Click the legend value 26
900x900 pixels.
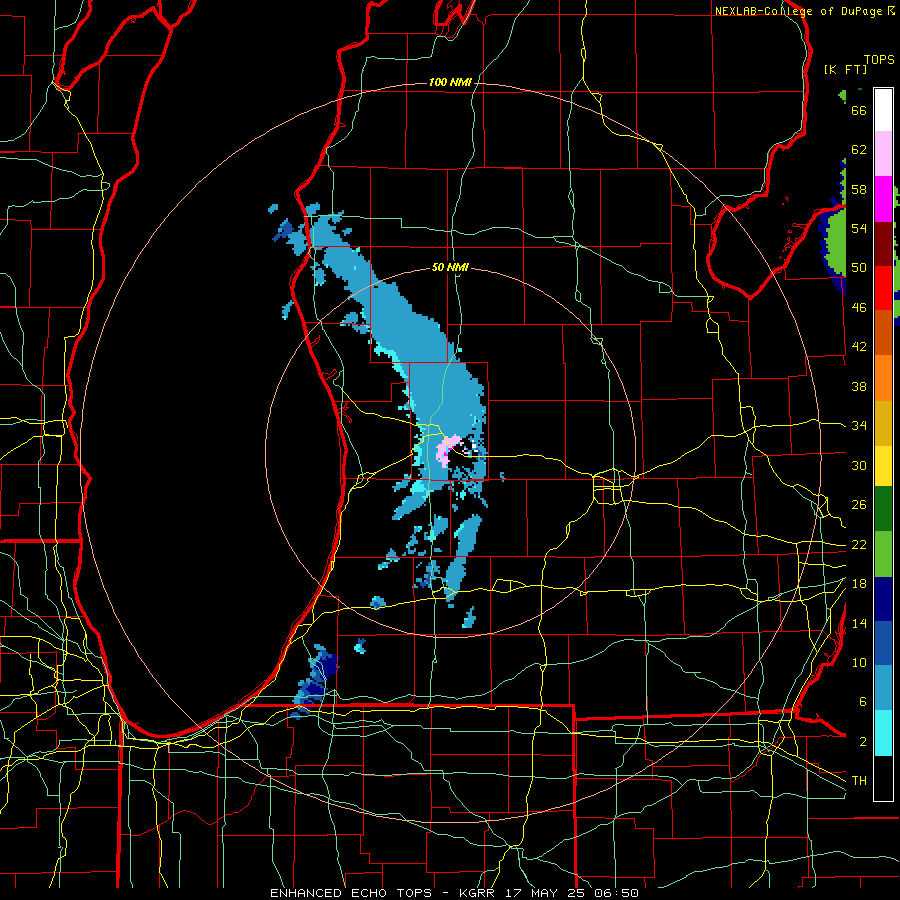[x=859, y=505]
